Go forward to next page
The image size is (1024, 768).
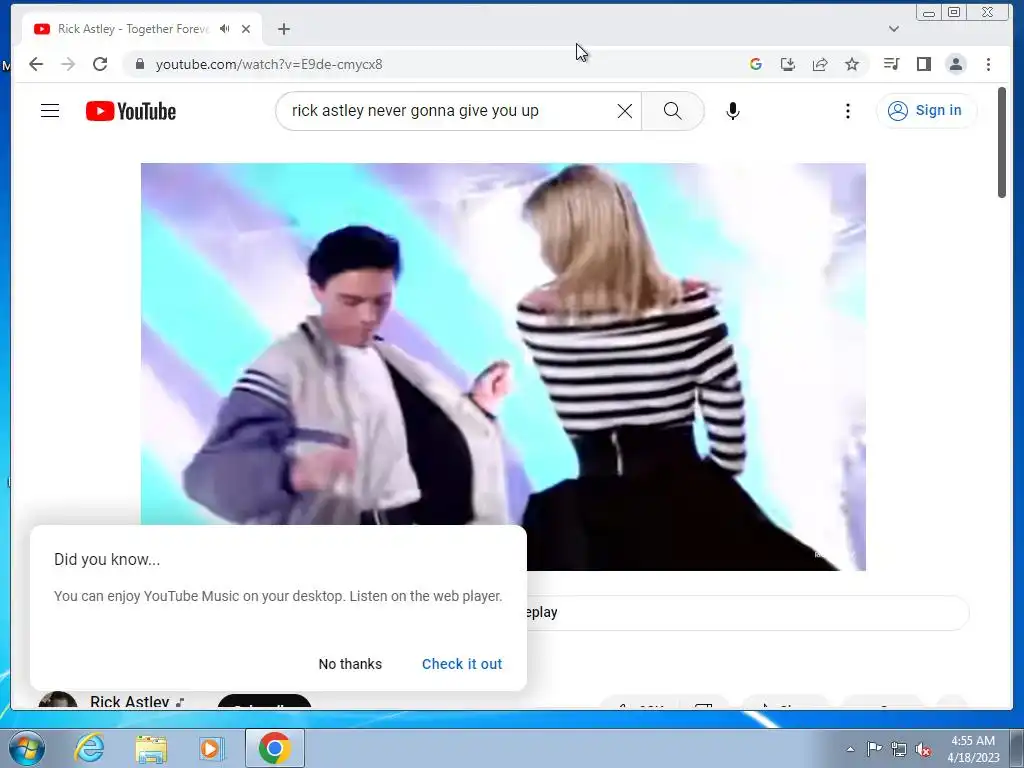click(68, 64)
